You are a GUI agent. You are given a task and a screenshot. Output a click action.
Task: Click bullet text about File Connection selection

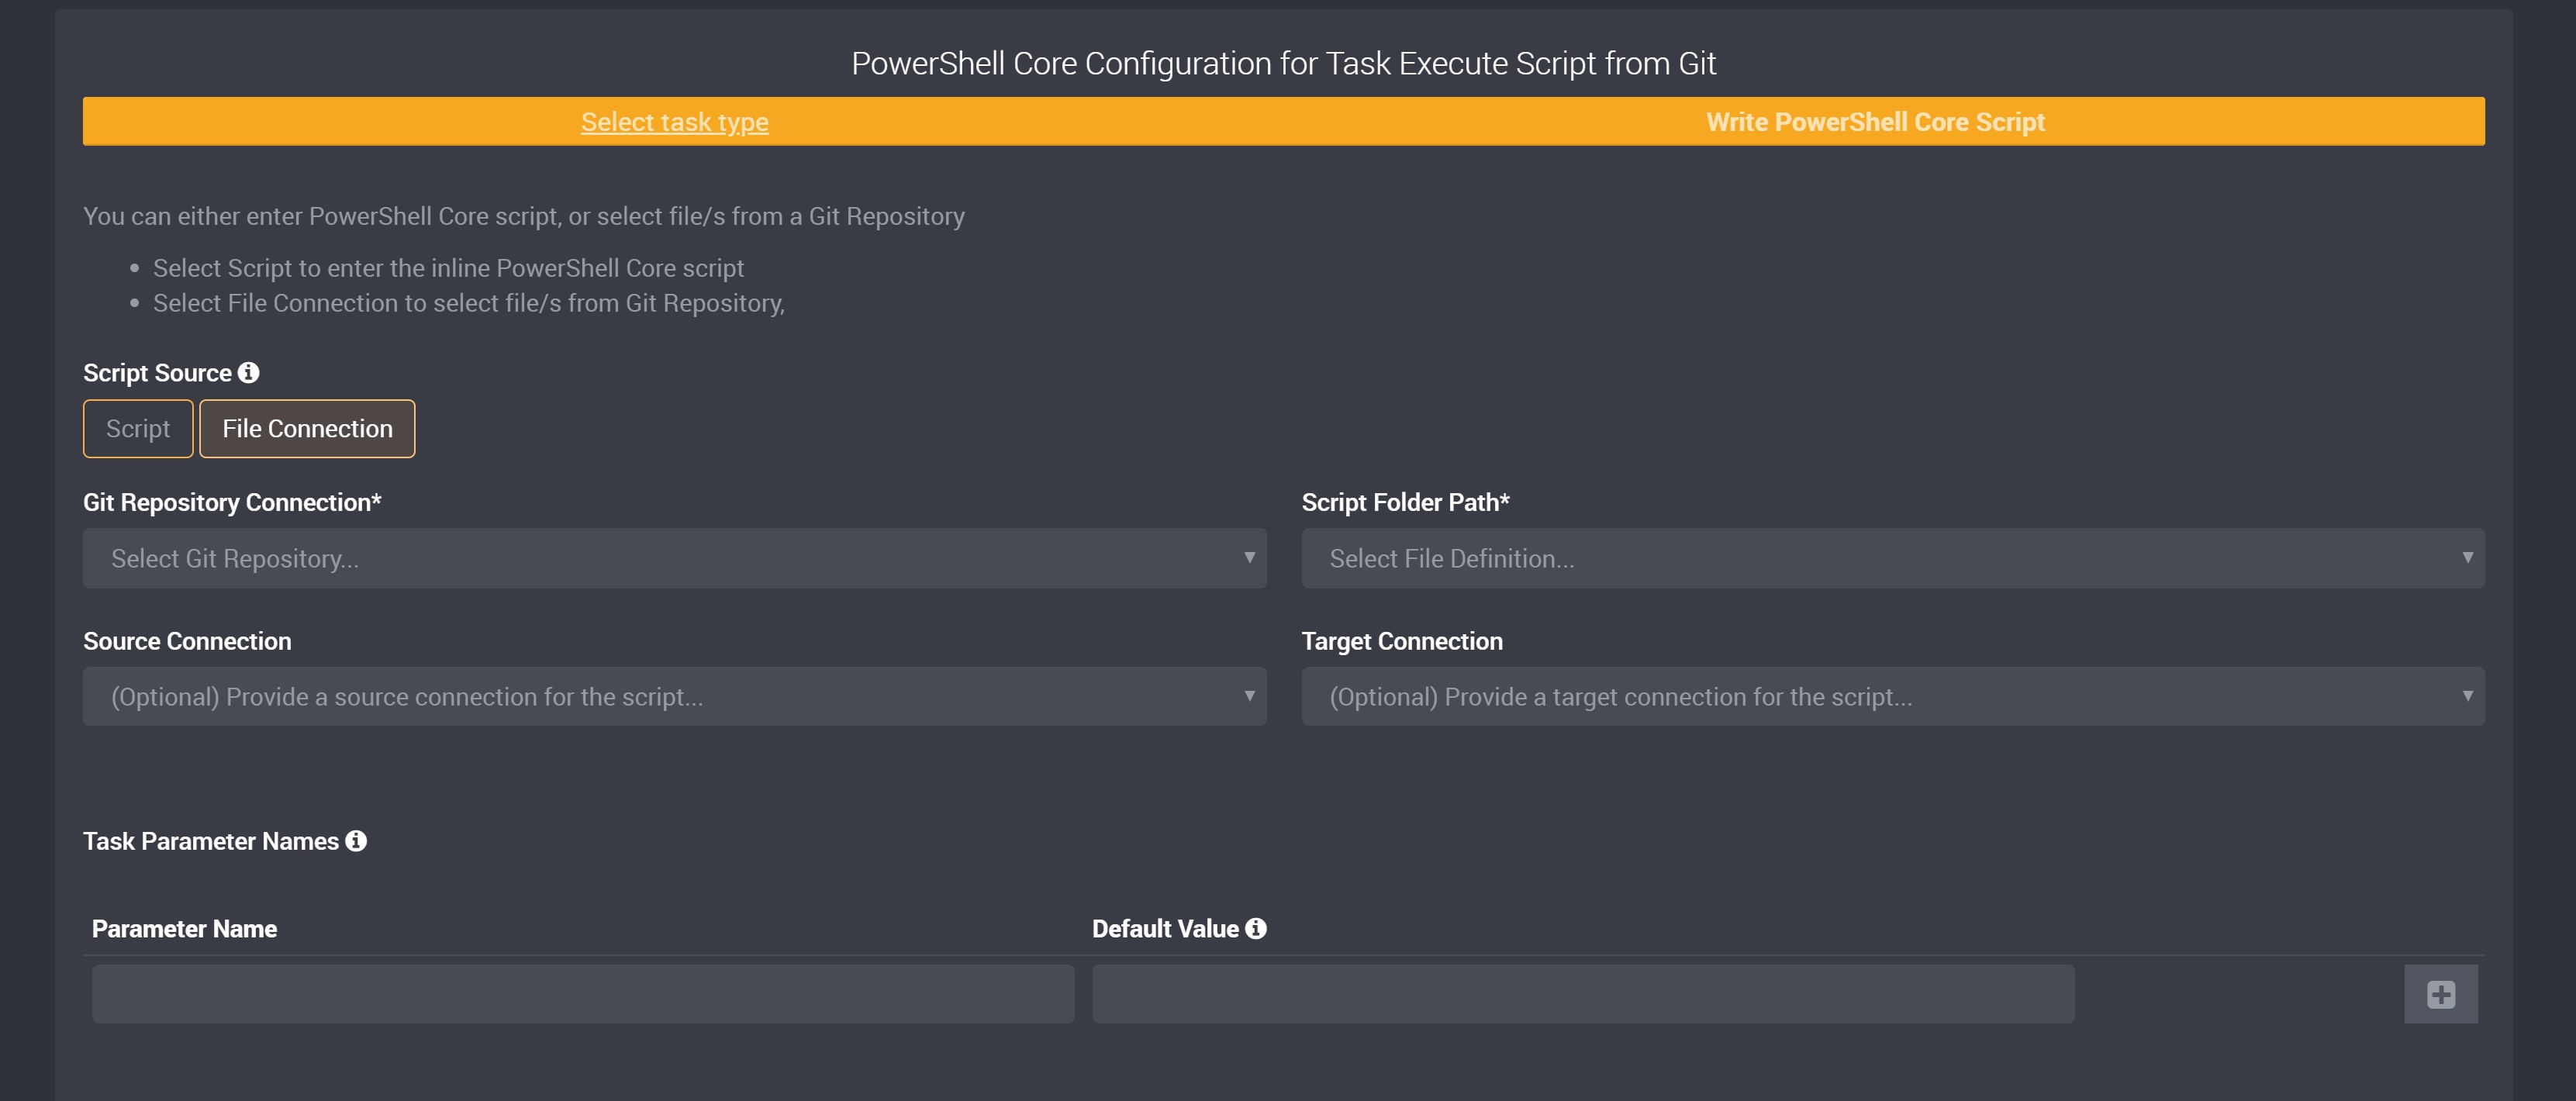pyautogui.click(x=469, y=303)
